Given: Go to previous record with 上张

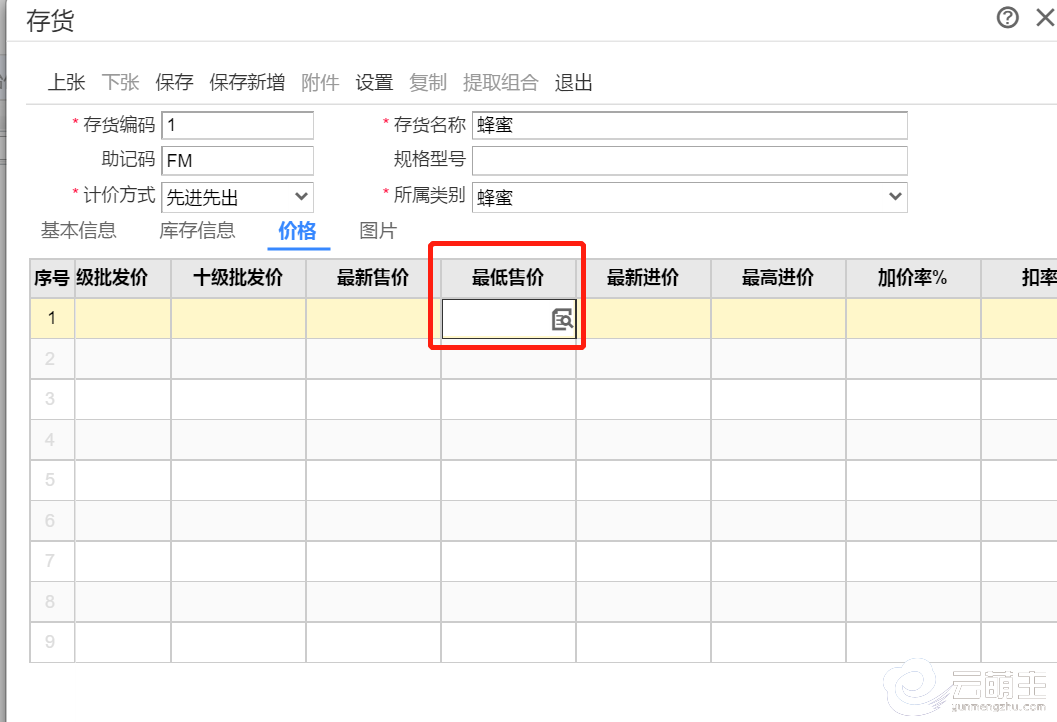Looking at the screenshot, I should (x=67, y=83).
